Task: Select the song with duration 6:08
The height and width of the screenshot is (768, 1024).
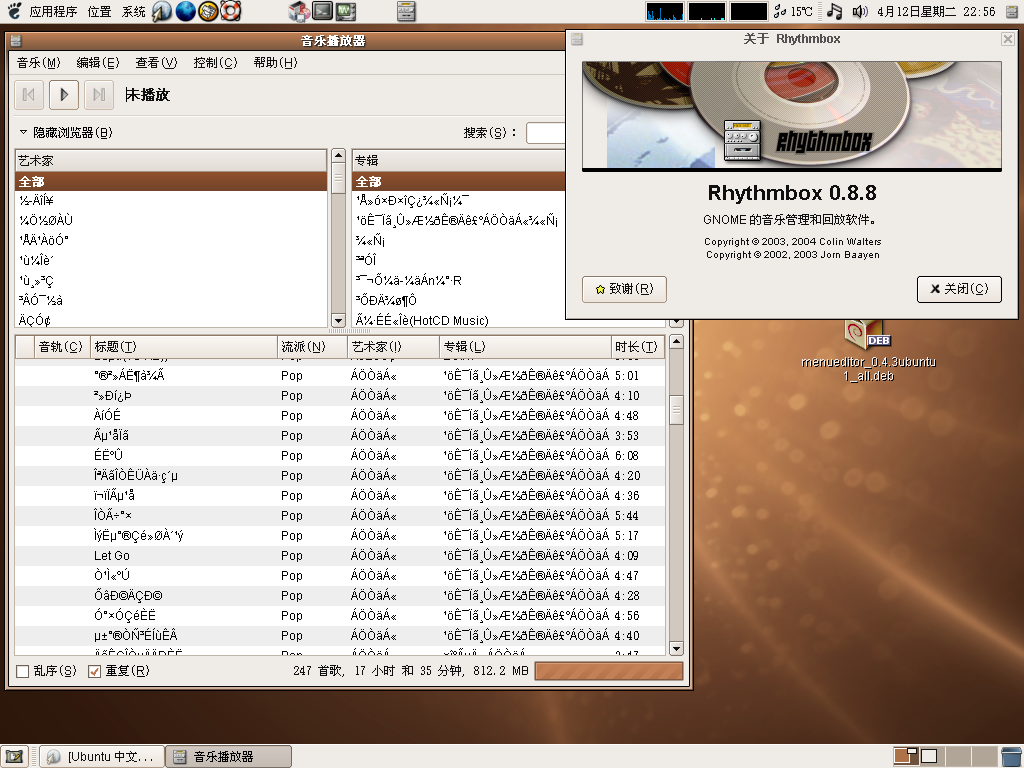Action: click(340, 456)
